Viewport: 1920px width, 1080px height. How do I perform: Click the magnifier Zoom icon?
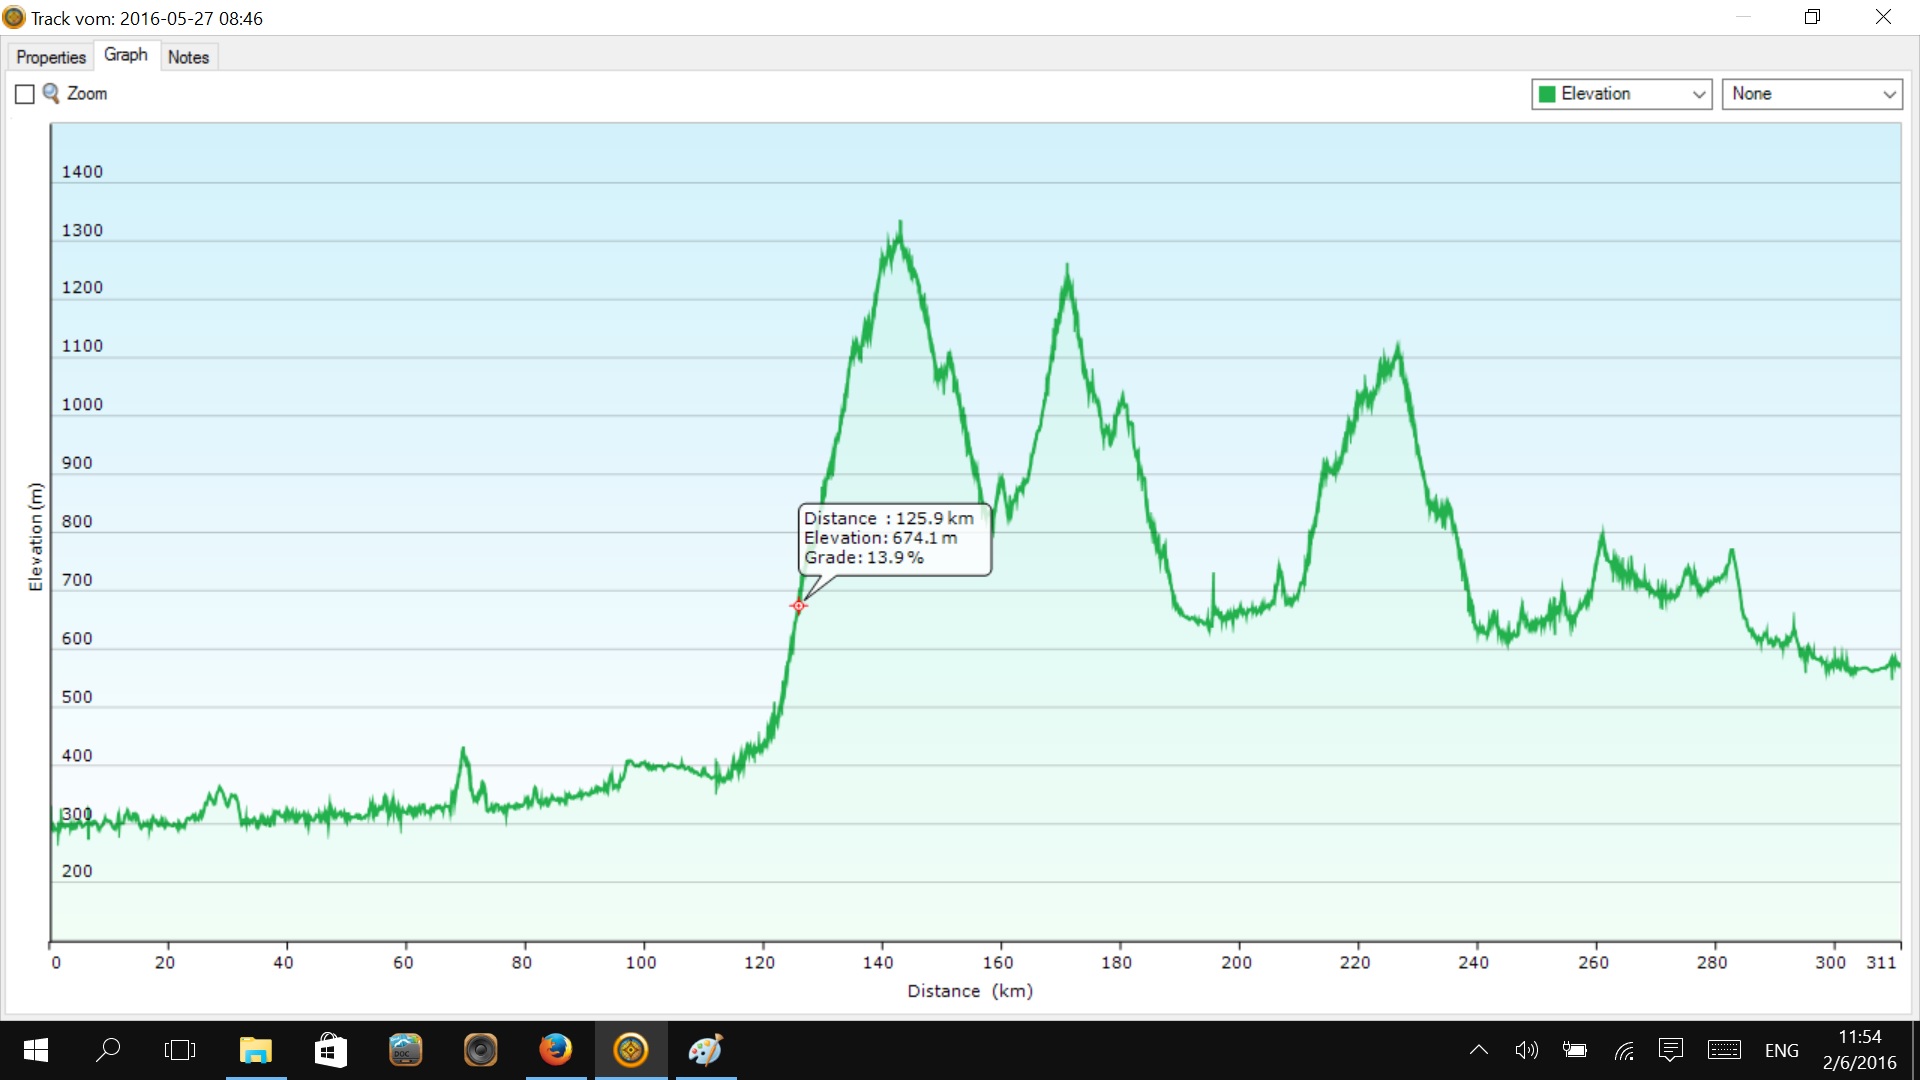50,93
